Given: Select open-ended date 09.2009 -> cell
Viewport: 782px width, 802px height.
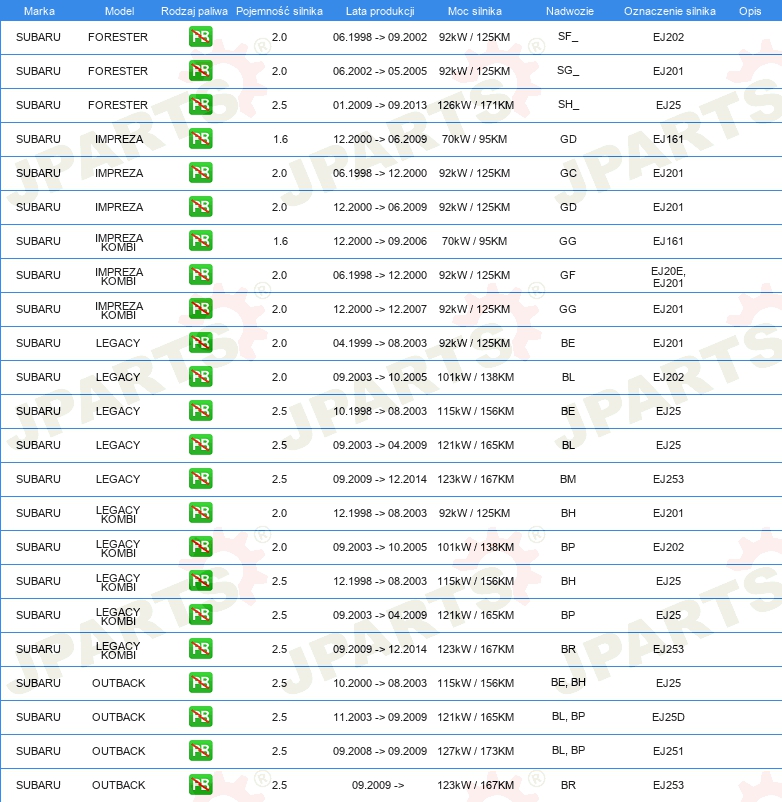Looking at the screenshot, I should point(378,785).
